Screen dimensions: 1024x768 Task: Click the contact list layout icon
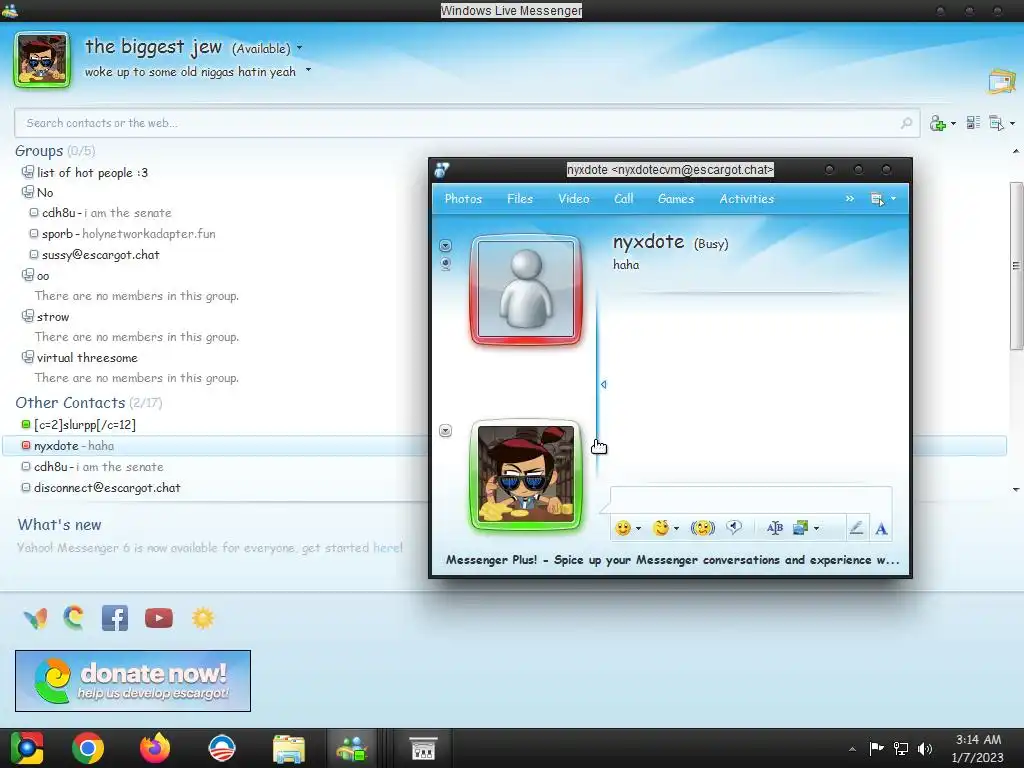[x=973, y=123]
